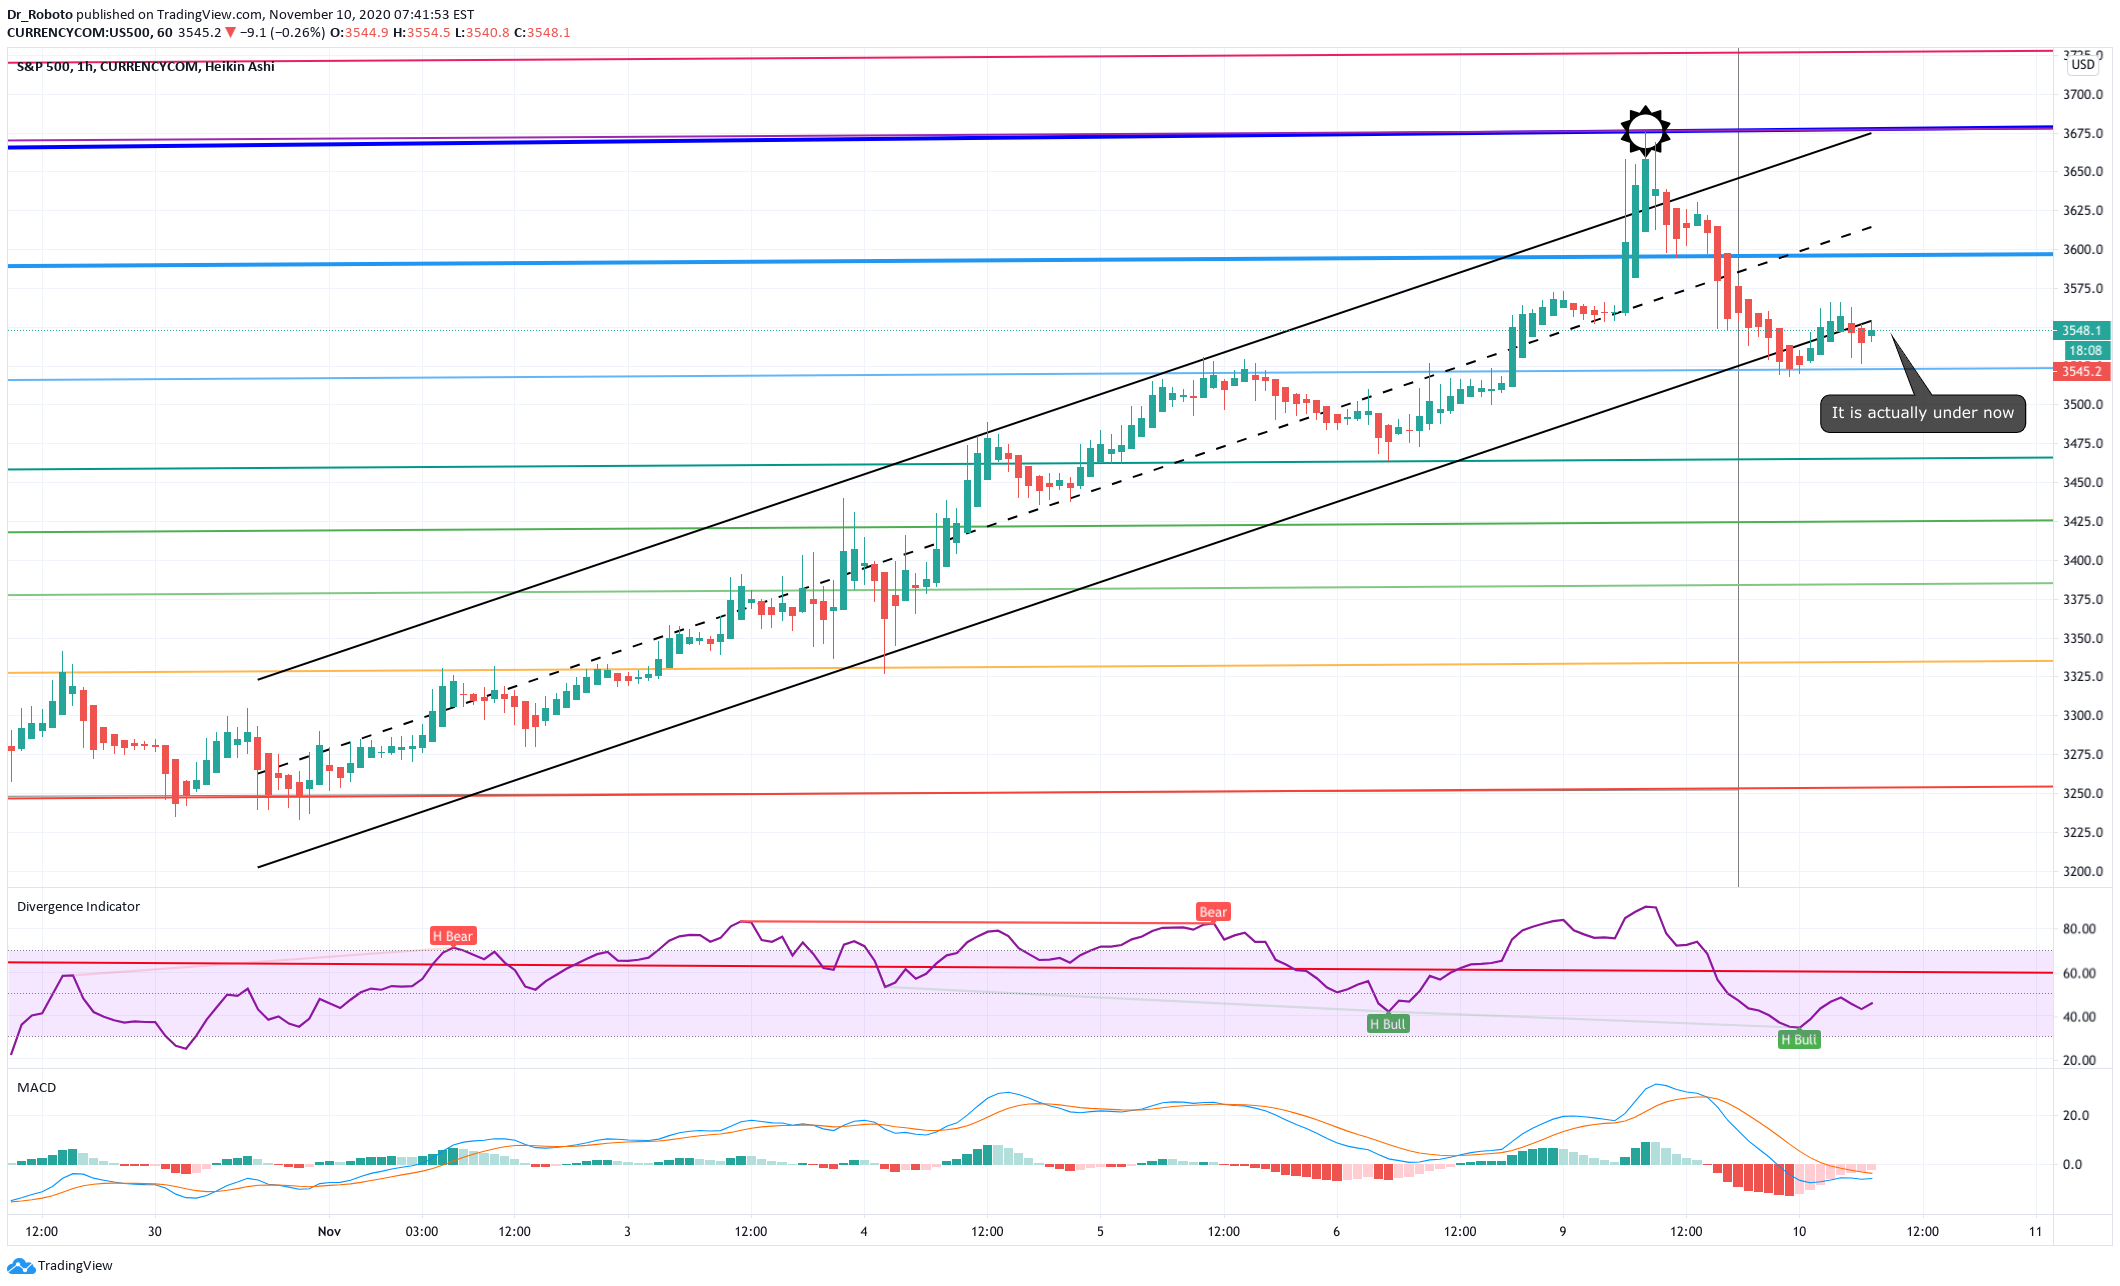Click the MACD pane title
The width and height of the screenshot is (2120, 1286).
point(36,1088)
